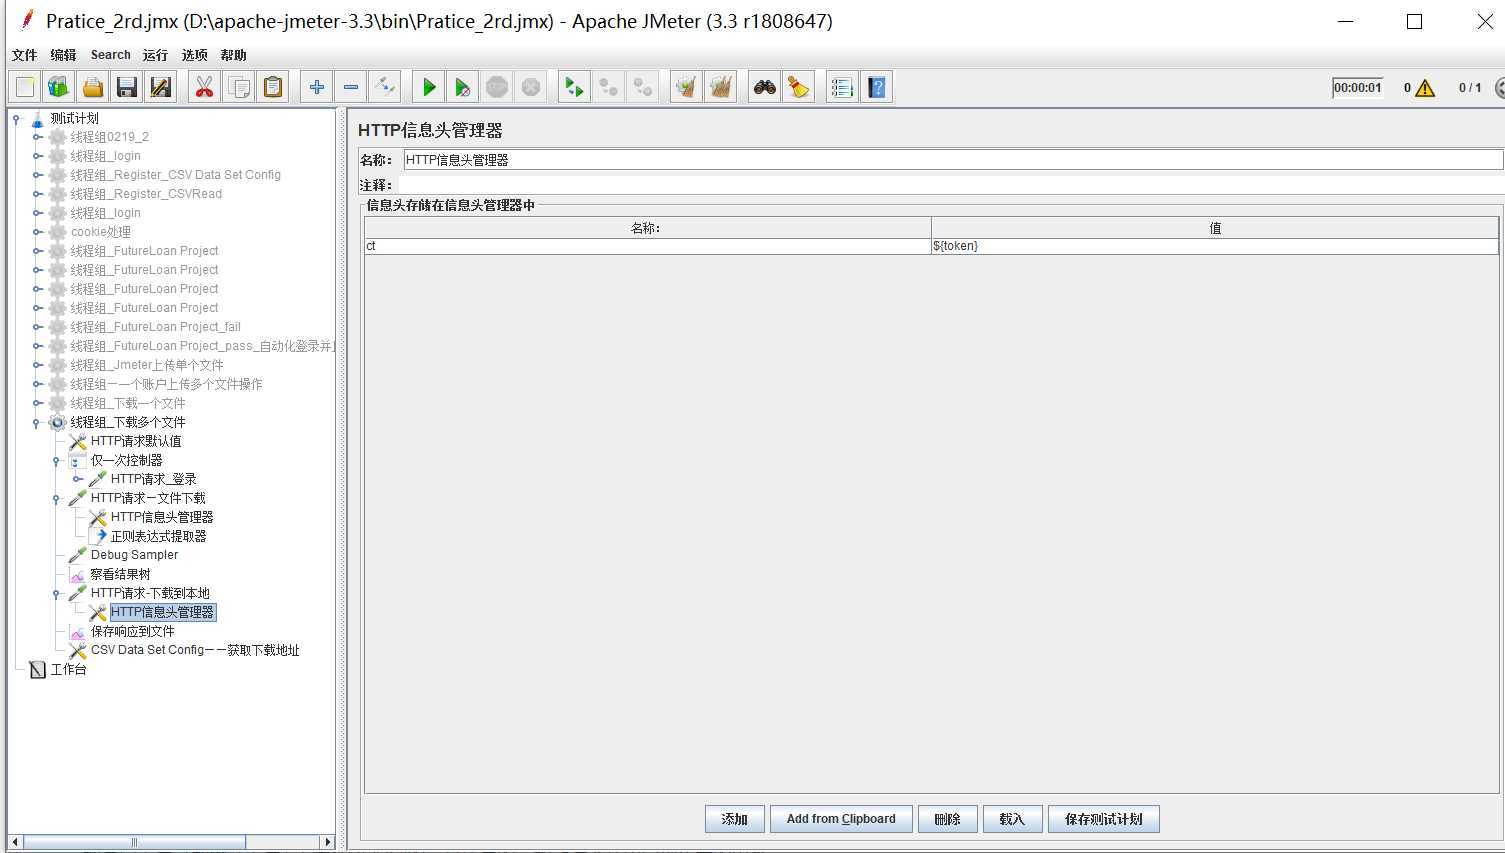The width and height of the screenshot is (1505, 853).
Task: Expand all nodes with plus icon
Action: pyautogui.click(x=317, y=88)
